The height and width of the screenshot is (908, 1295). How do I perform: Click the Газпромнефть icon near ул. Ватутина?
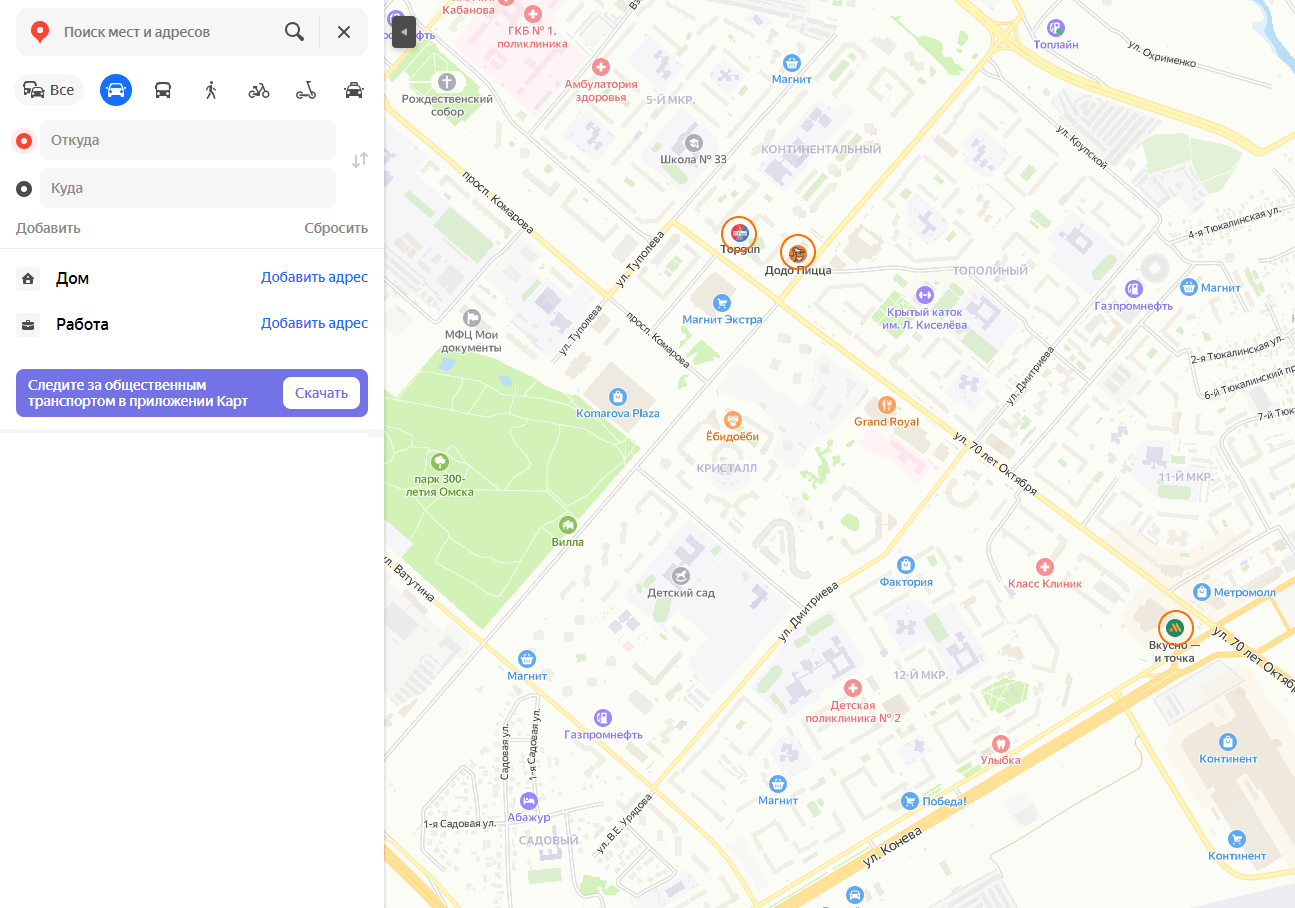[602, 717]
